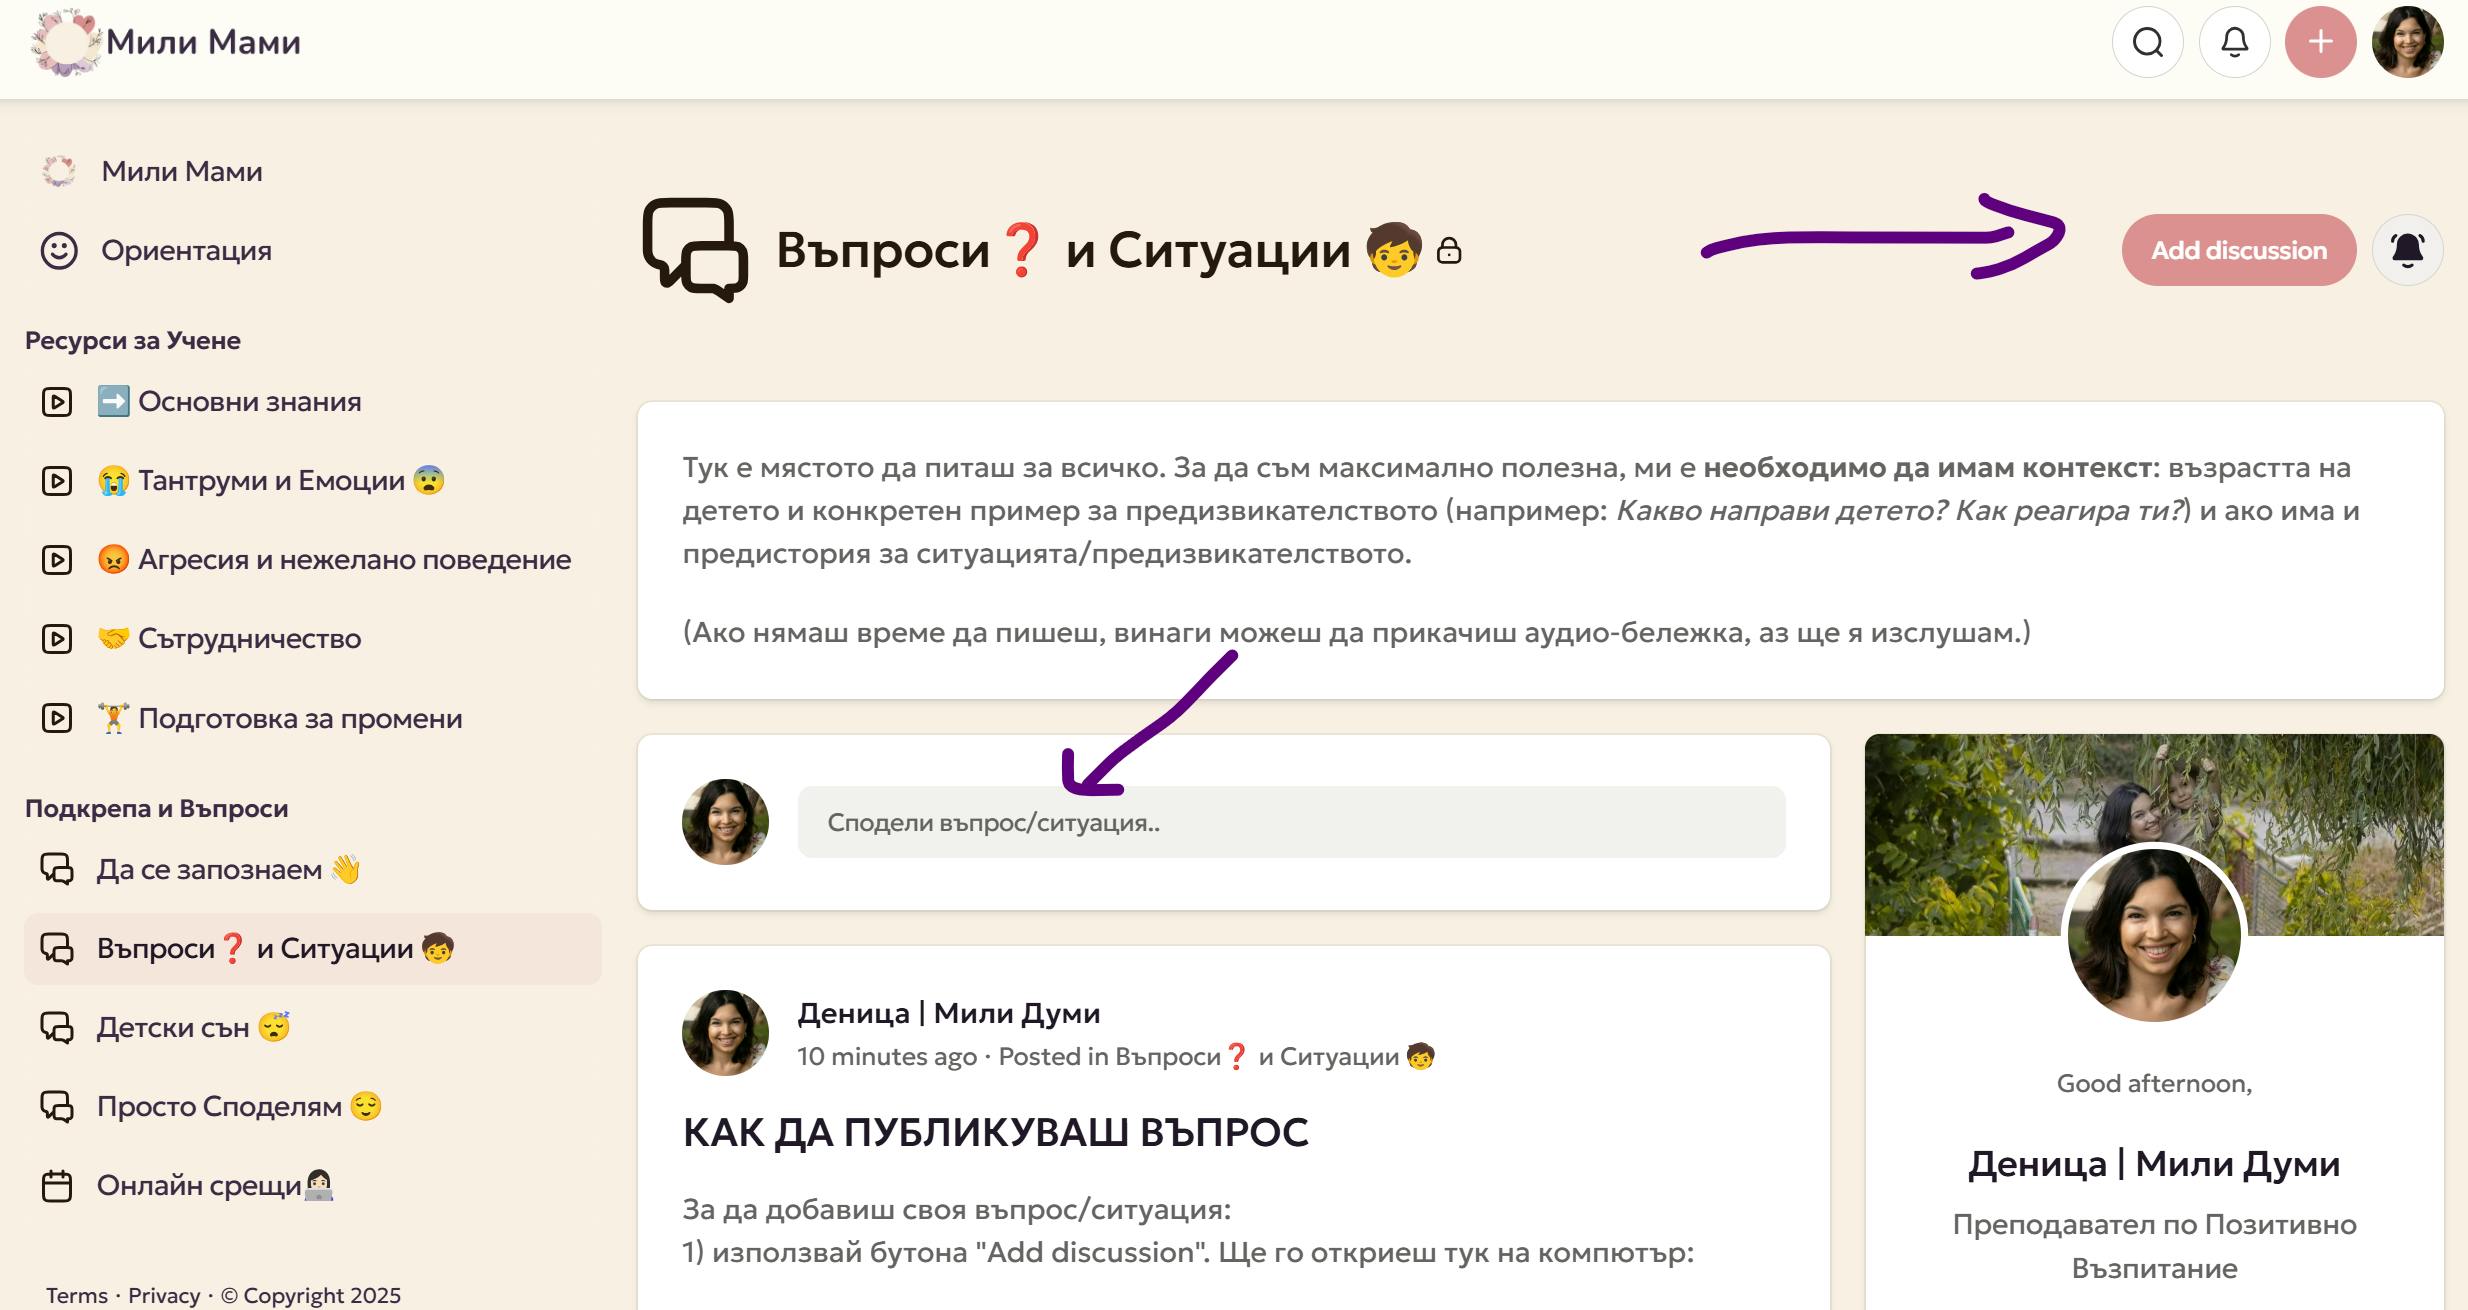Click the Privacy link in the footer
2468x1310 pixels.
tap(164, 1295)
